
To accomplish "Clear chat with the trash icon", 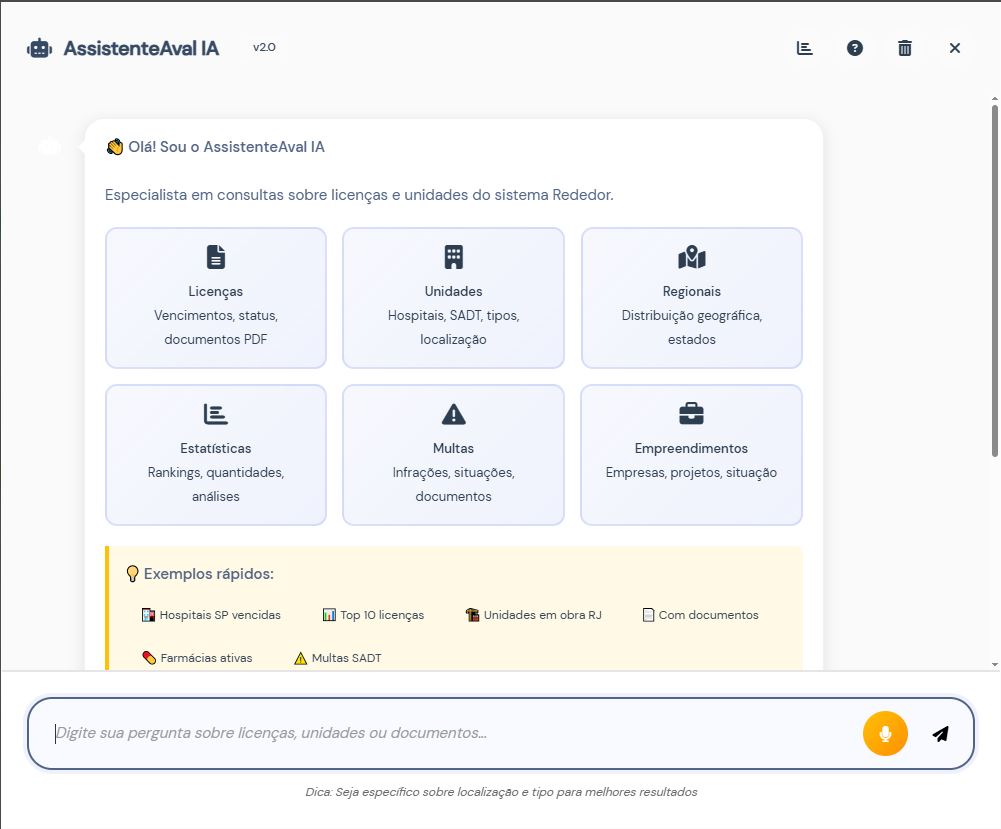I will pos(905,48).
